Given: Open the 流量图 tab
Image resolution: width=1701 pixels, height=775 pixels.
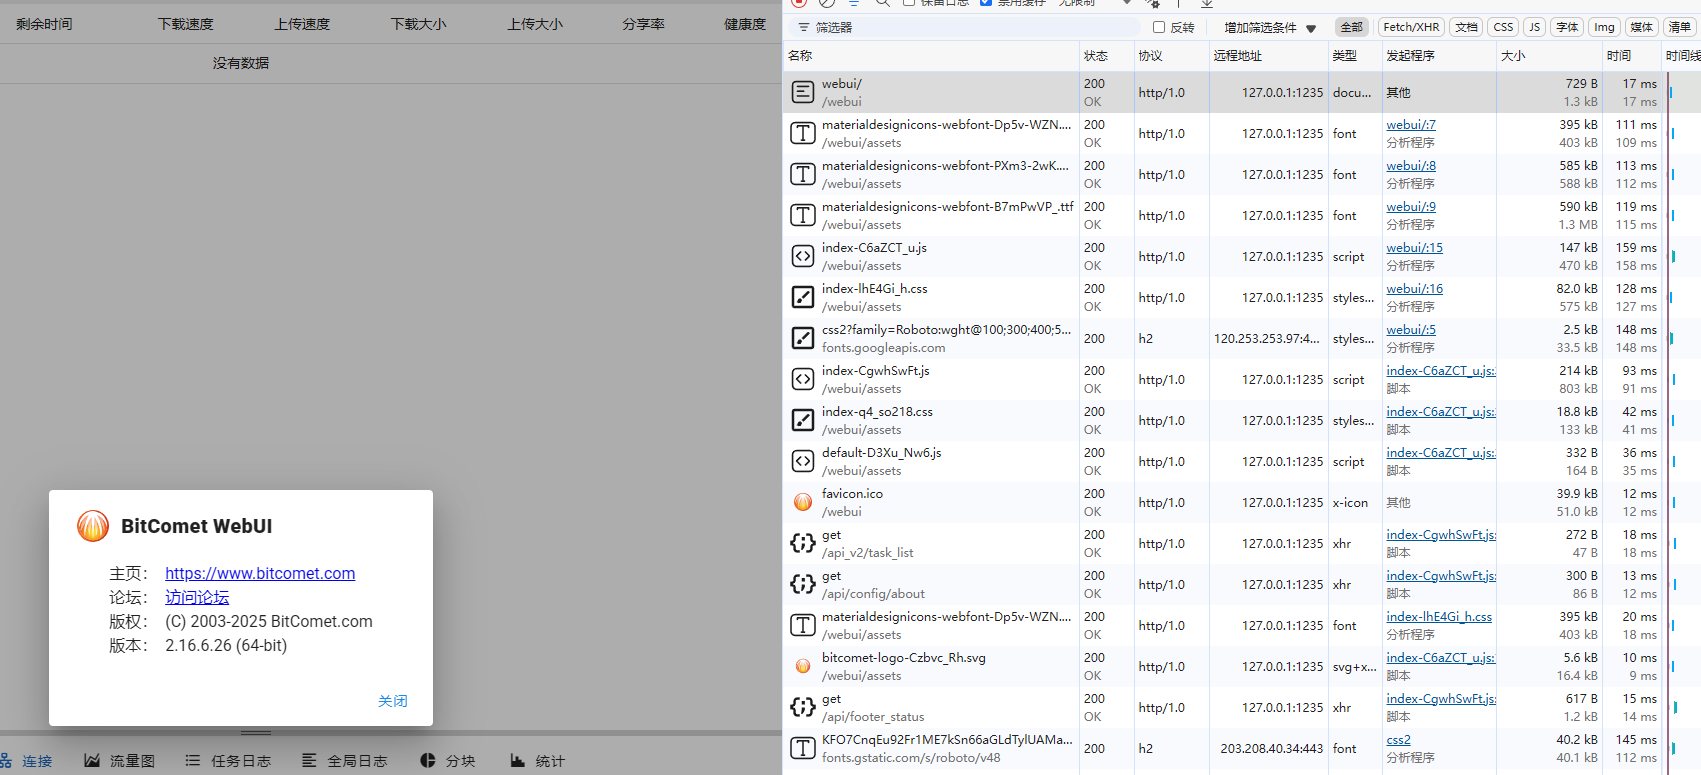Looking at the screenshot, I should click(120, 761).
